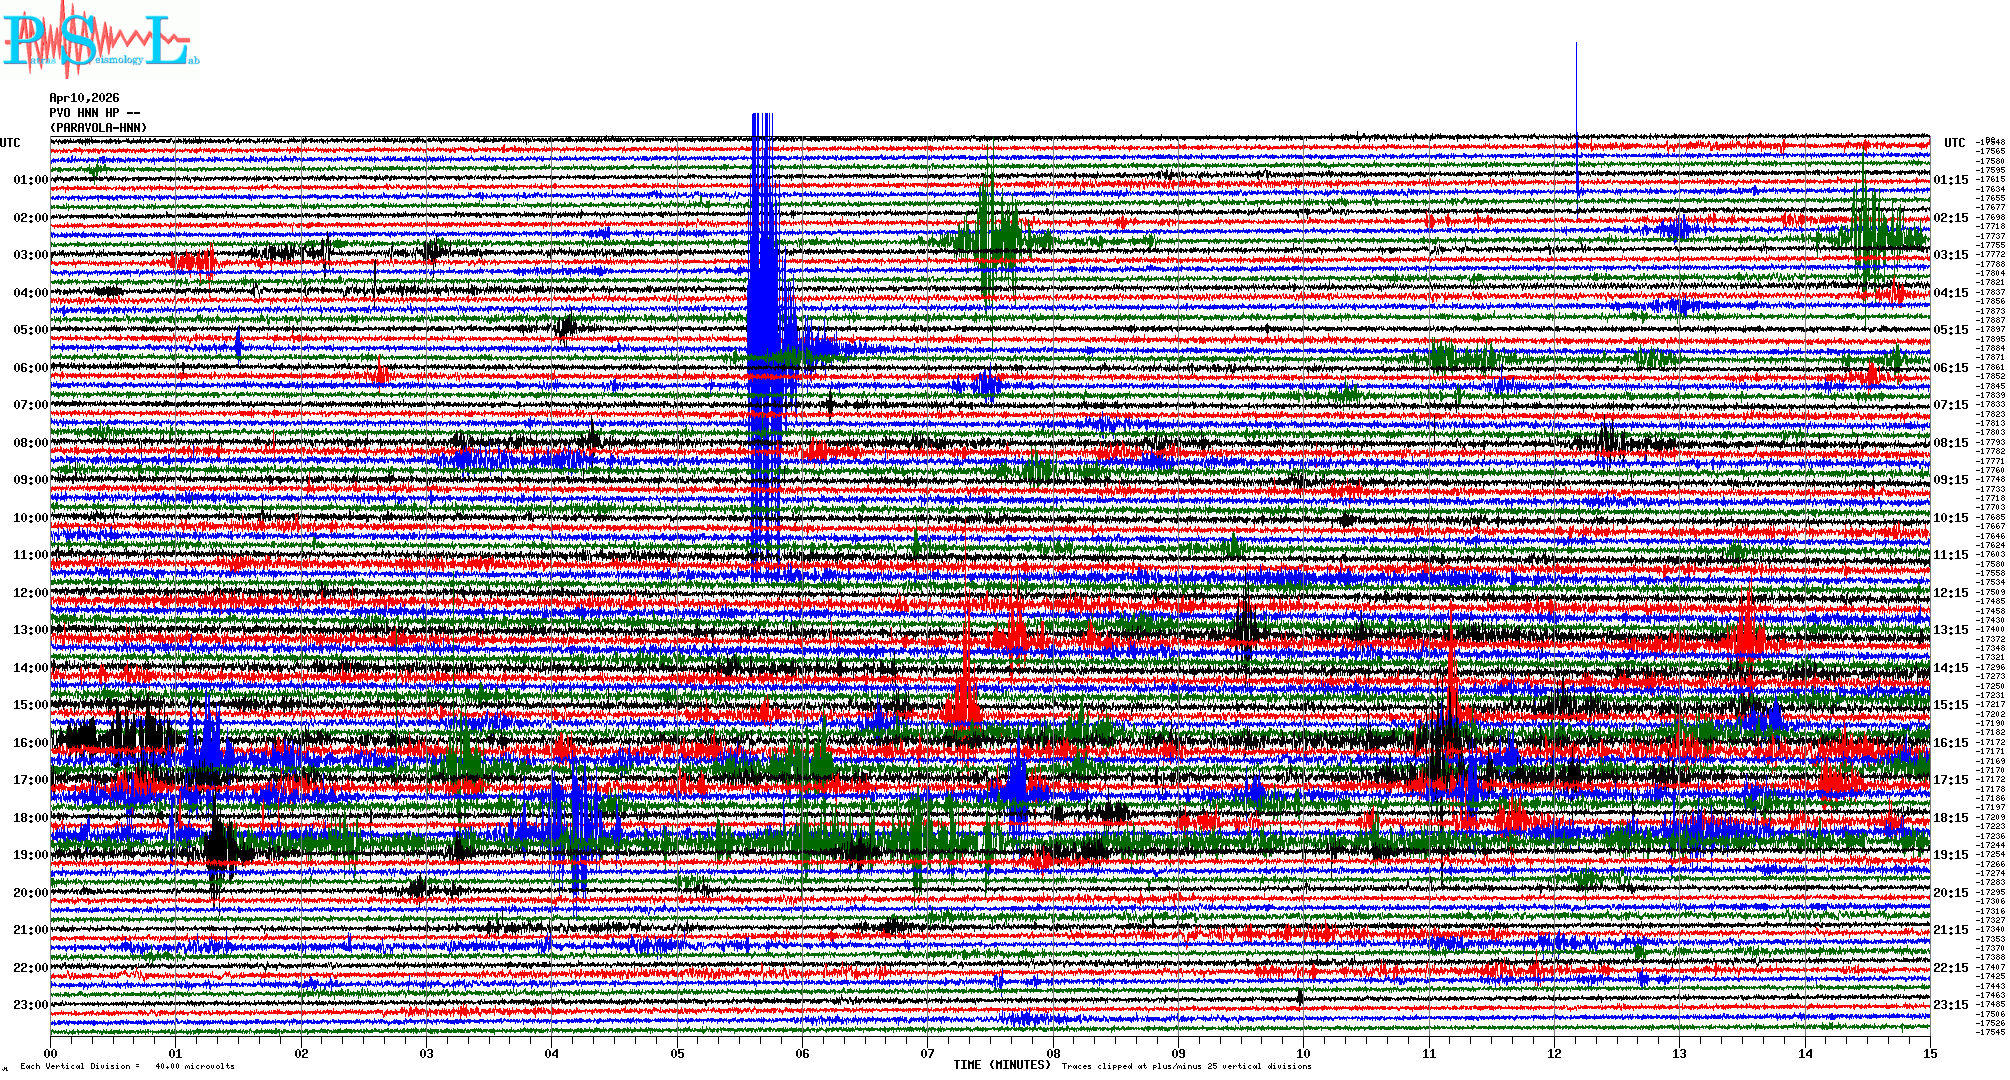Click minute 00 on the bottom axis
The width and height of the screenshot is (2010, 1080).
click(51, 1054)
